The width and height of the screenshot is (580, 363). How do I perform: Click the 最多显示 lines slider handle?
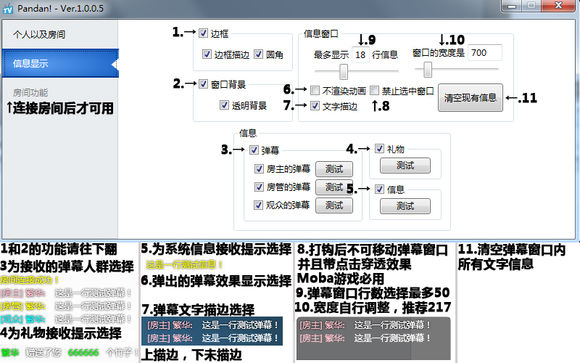point(344,71)
